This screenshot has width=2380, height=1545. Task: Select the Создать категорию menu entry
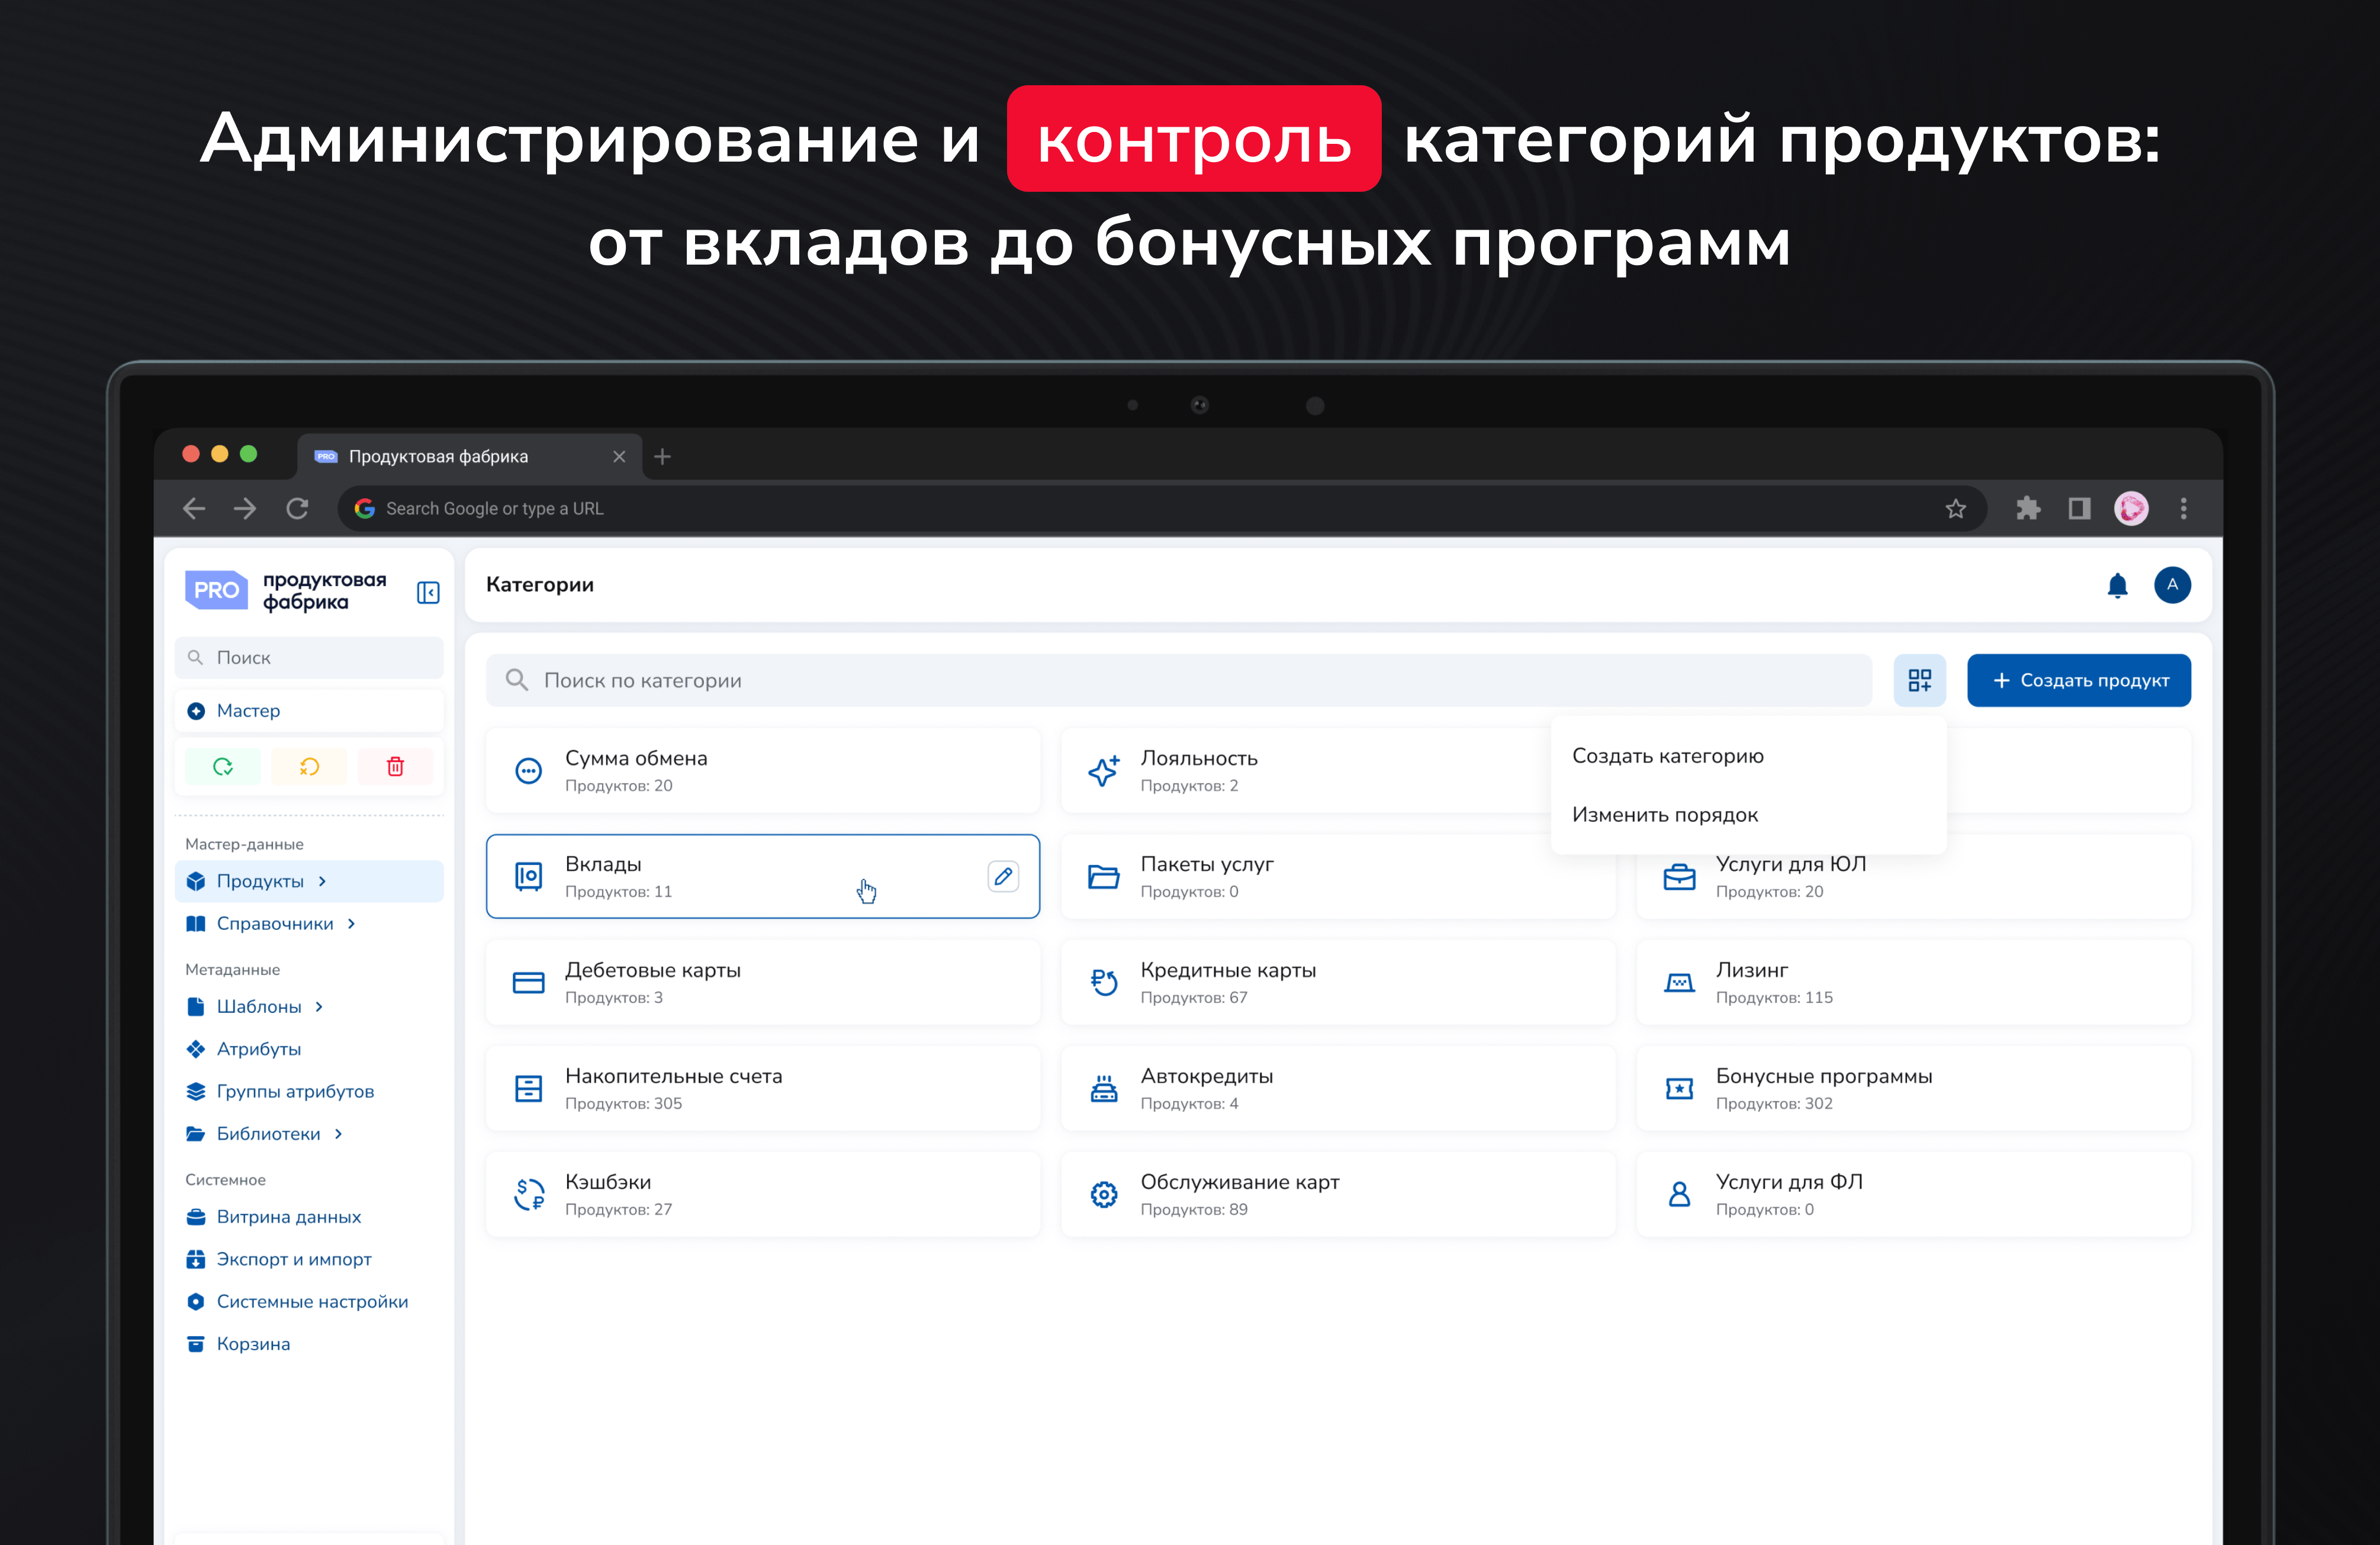point(1667,756)
